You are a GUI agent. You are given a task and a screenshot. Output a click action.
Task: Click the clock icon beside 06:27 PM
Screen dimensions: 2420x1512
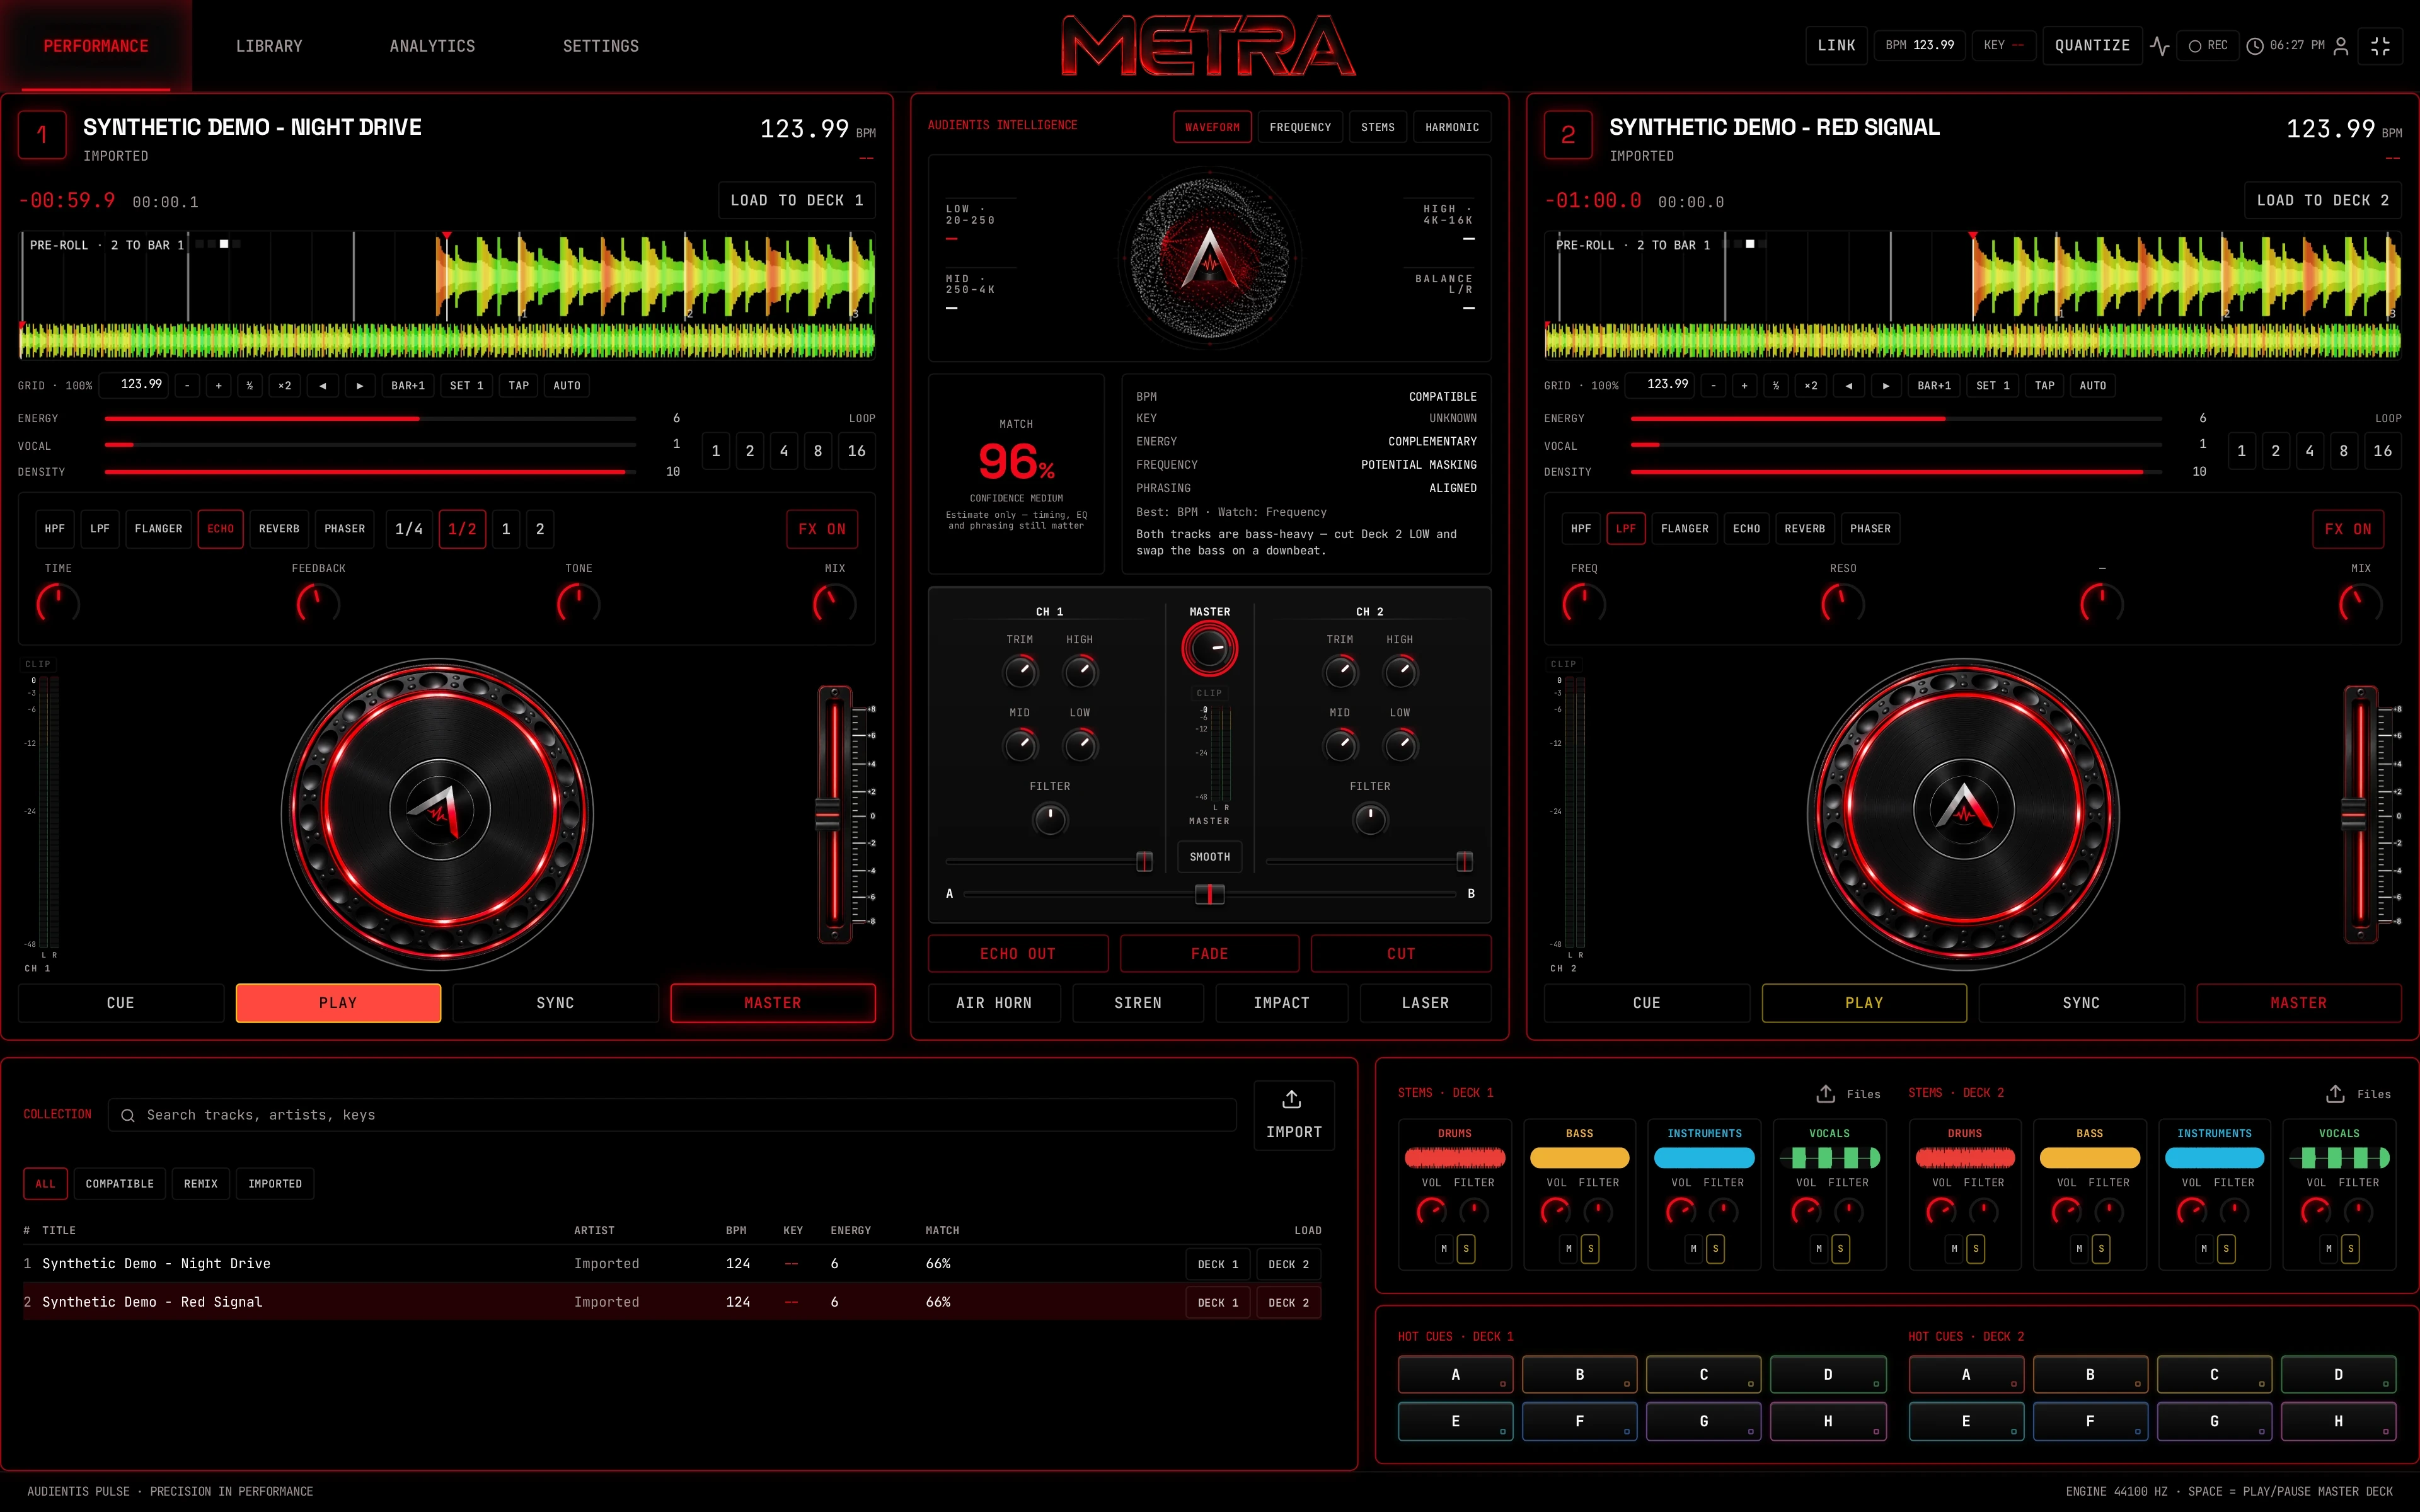(x=2255, y=46)
